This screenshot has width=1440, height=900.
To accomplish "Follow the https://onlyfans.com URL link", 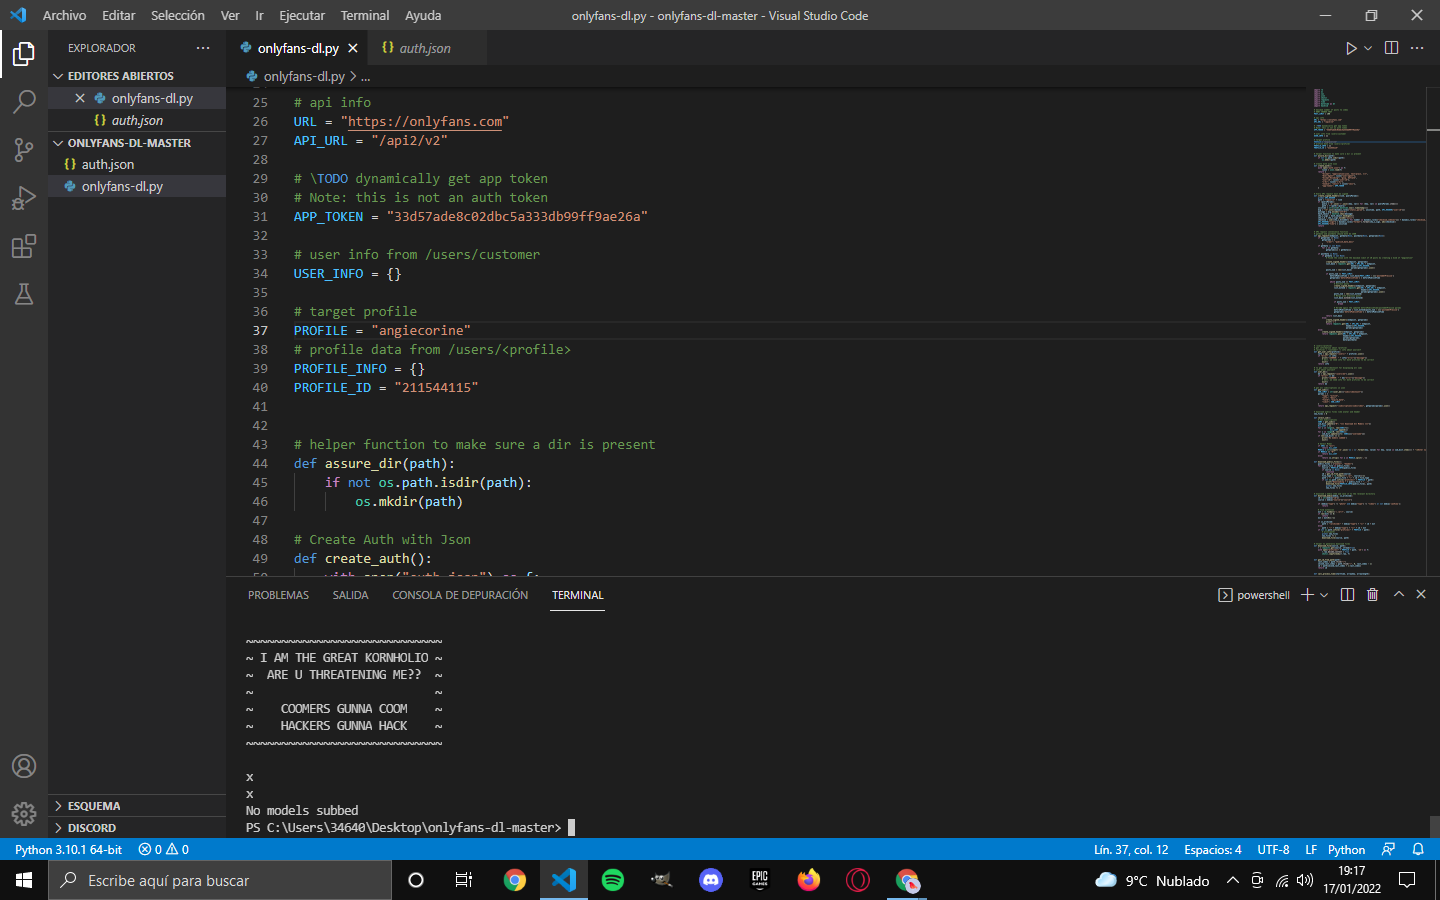I will point(425,121).
